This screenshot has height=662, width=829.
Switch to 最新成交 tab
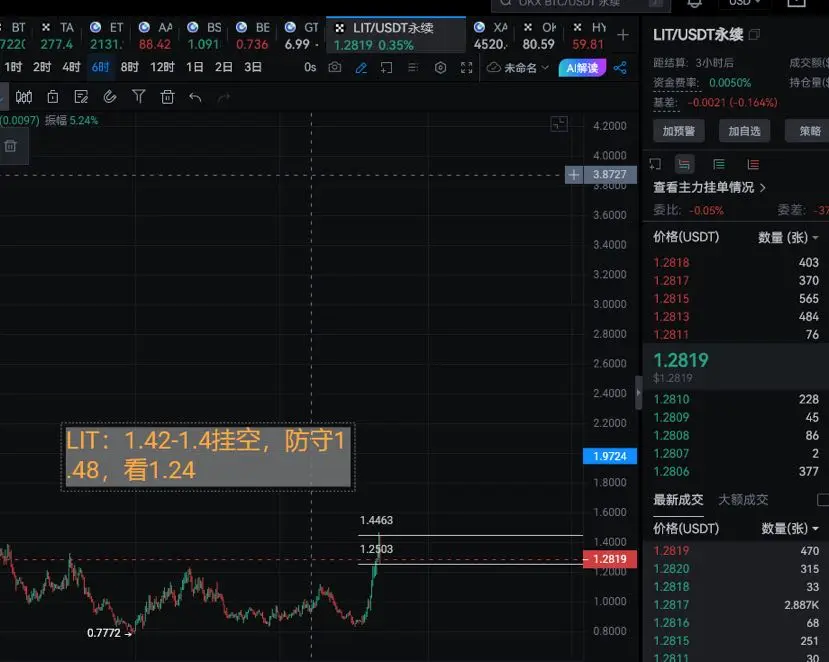[x=678, y=499]
